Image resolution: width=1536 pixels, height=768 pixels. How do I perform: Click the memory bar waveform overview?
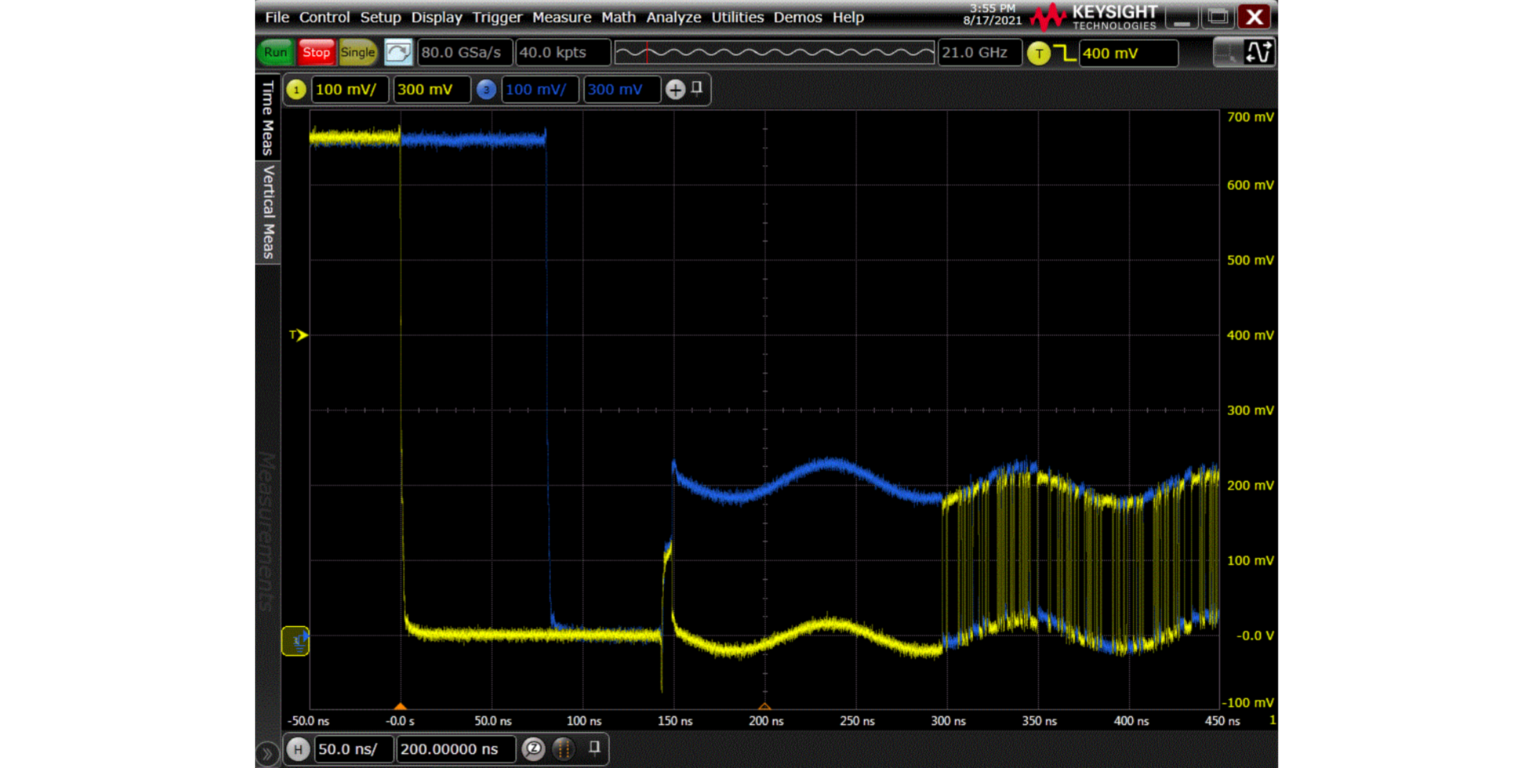click(x=773, y=53)
